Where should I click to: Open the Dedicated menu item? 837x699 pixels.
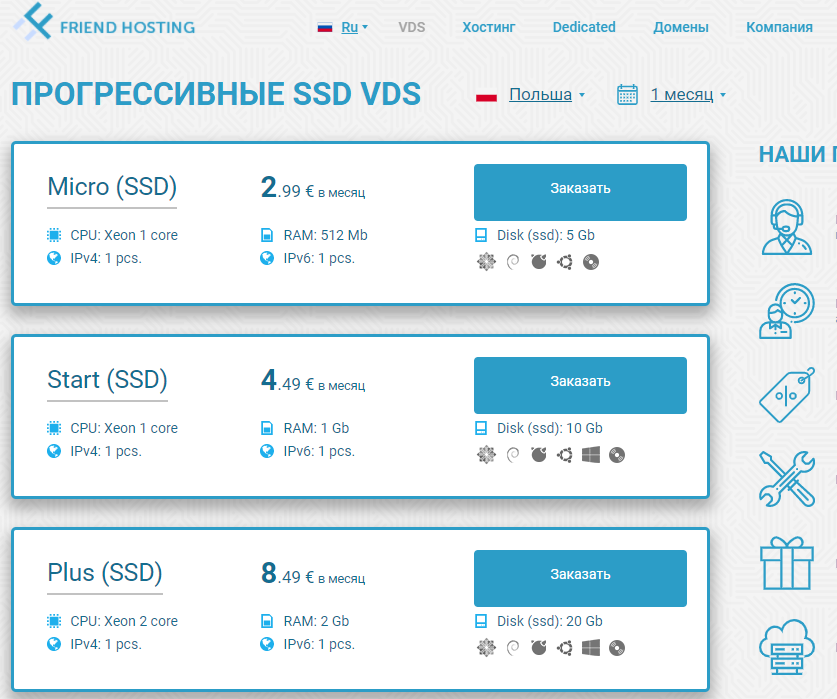click(x=584, y=27)
